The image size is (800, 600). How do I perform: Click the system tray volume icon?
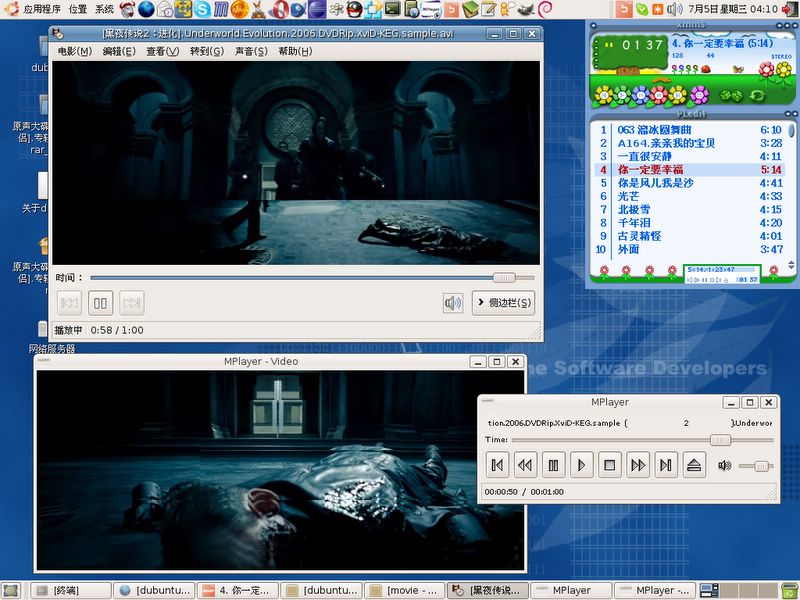[x=674, y=9]
